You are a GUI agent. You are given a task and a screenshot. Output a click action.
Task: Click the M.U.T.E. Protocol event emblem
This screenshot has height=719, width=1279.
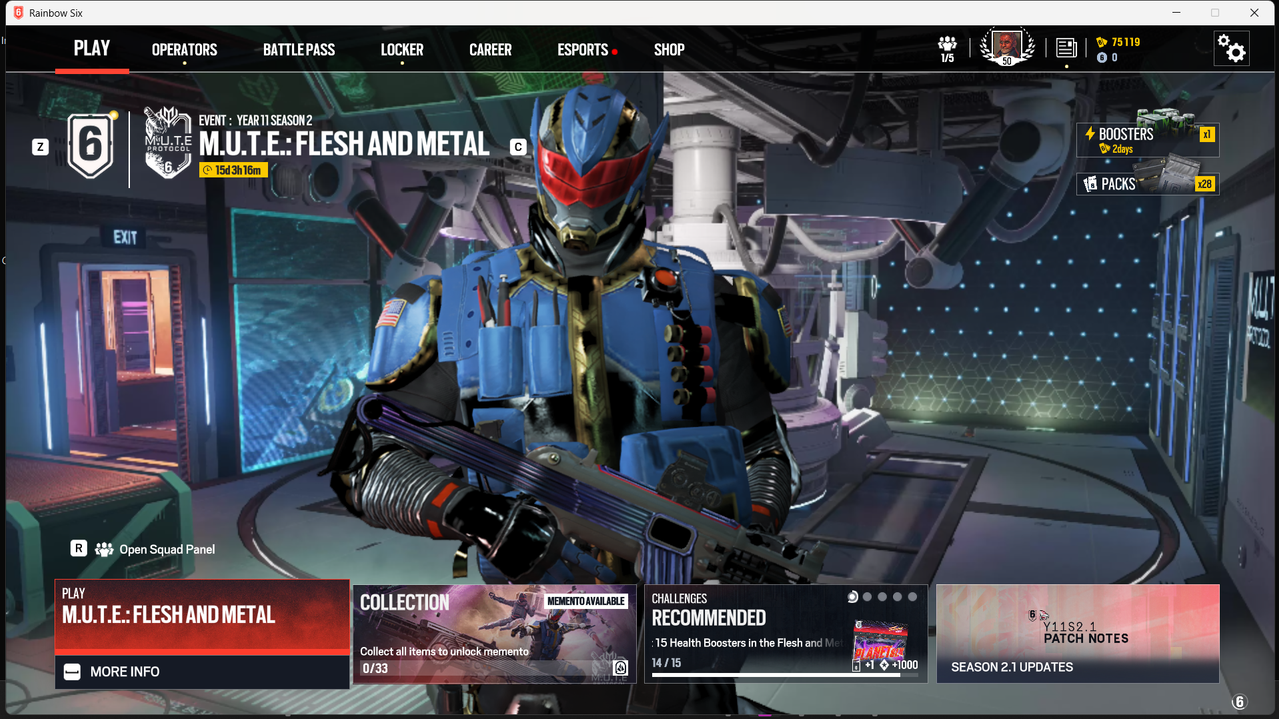coord(168,143)
